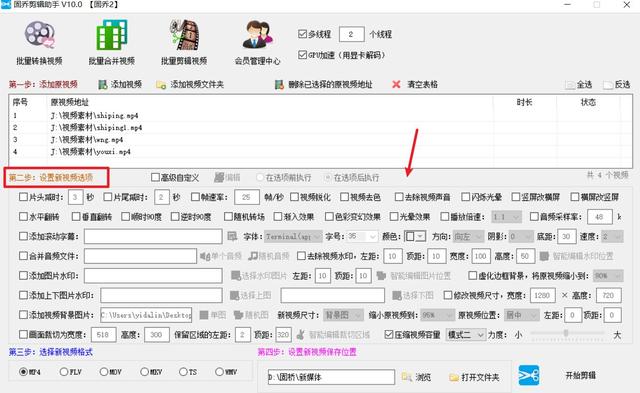Click save path field D:\固桥\新媒体
Screen dimensions: 640x393
[331, 377]
